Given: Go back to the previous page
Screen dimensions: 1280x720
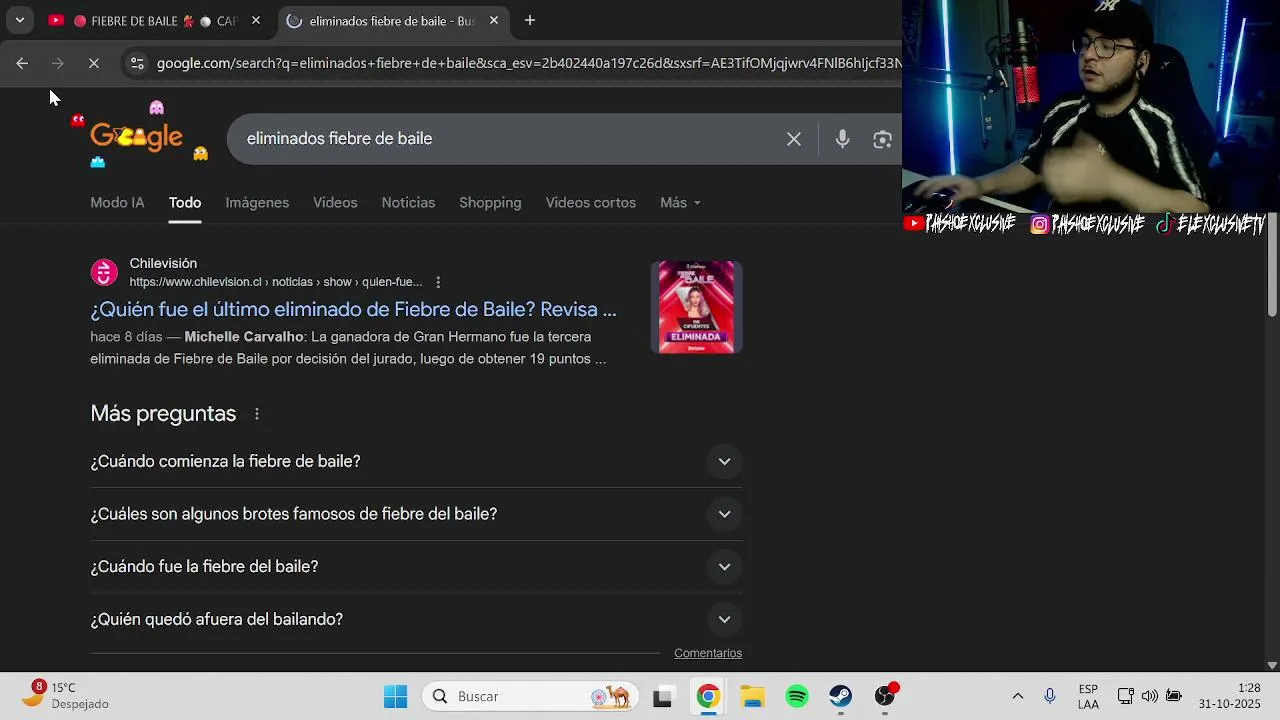Looking at the screenshot, I should (x=22, y=63).
